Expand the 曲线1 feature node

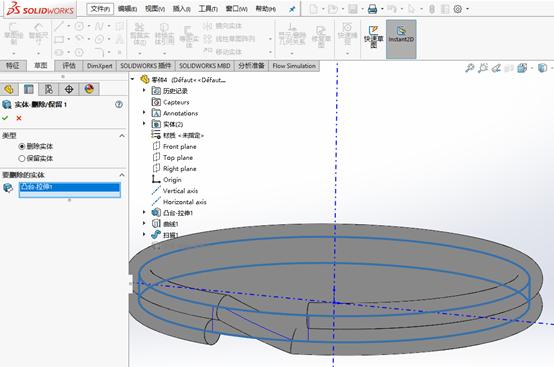pyautogui.click(x=144, y=223)
